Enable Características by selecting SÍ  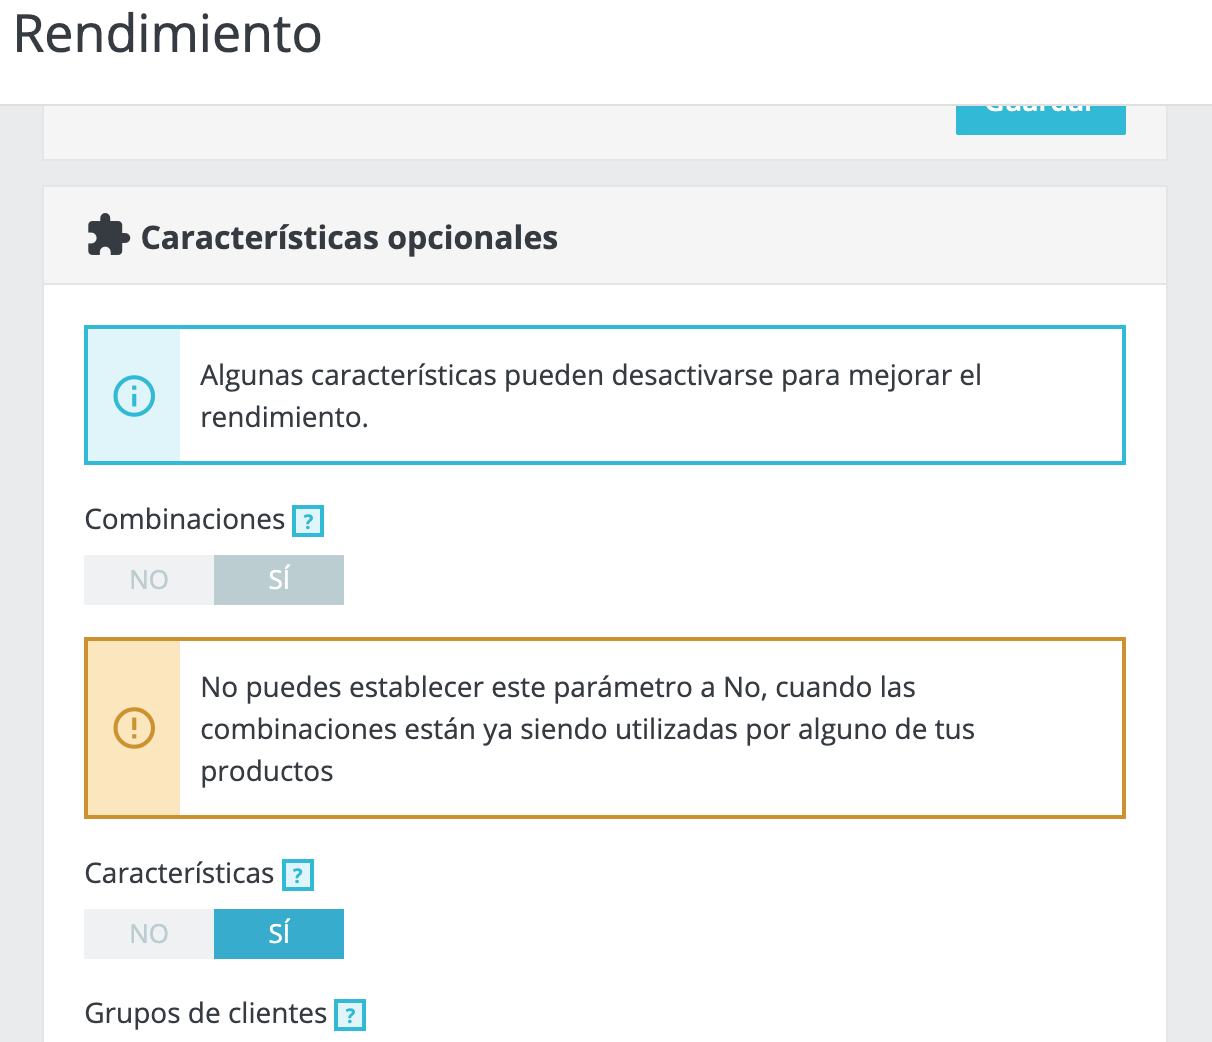[279, 934]
